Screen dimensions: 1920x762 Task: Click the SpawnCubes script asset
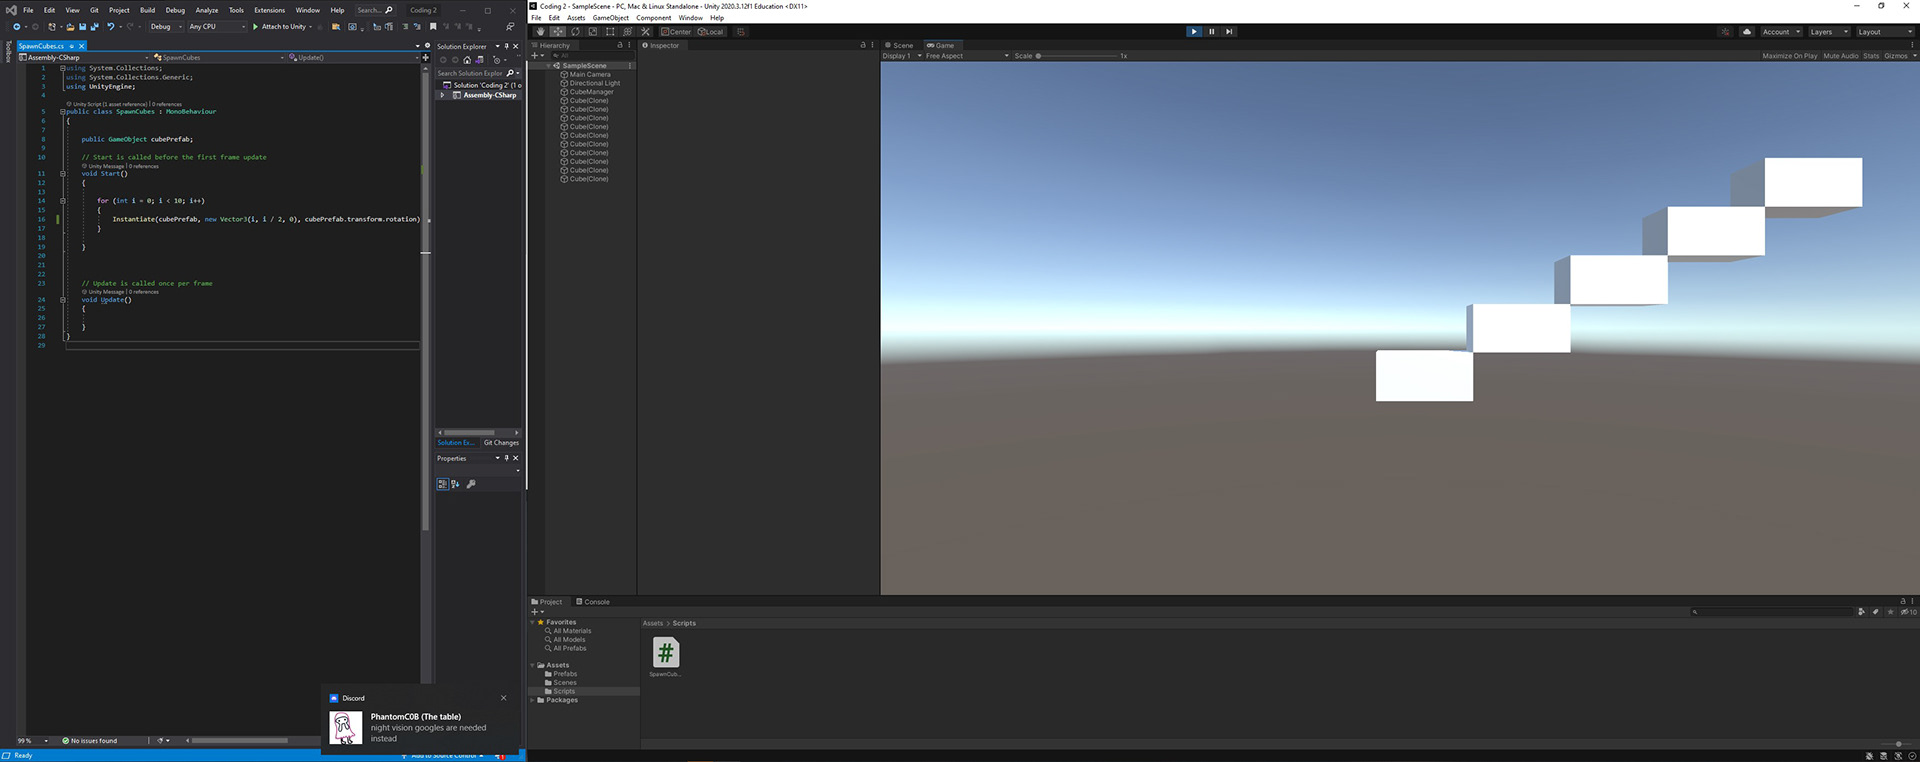[x=665, y=657]
